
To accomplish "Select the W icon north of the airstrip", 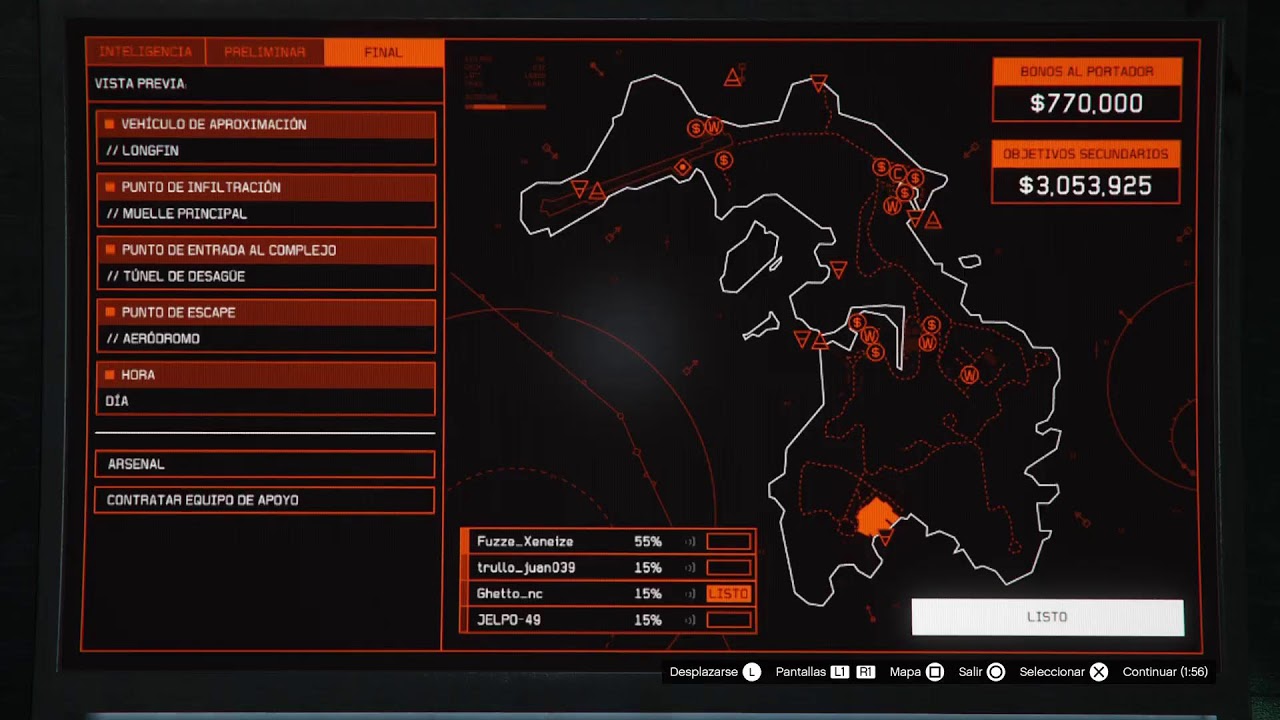I will (x=714, y=127).
